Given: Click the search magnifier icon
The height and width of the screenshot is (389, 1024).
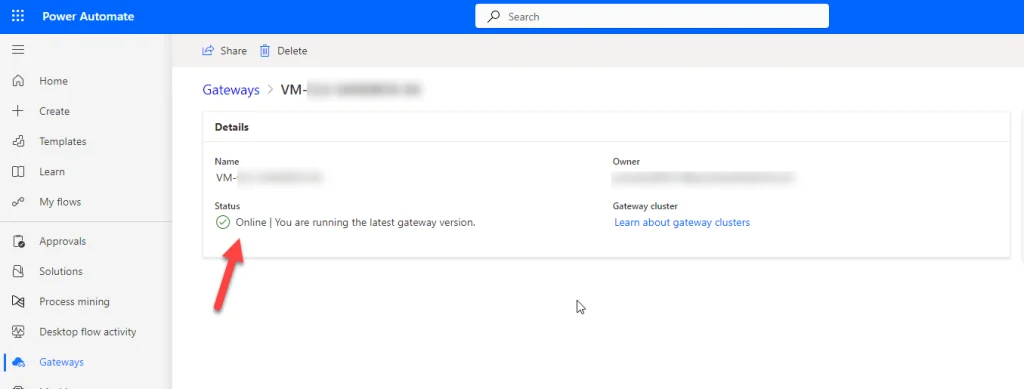Looking at the screenshot, I should coord(495,16).
